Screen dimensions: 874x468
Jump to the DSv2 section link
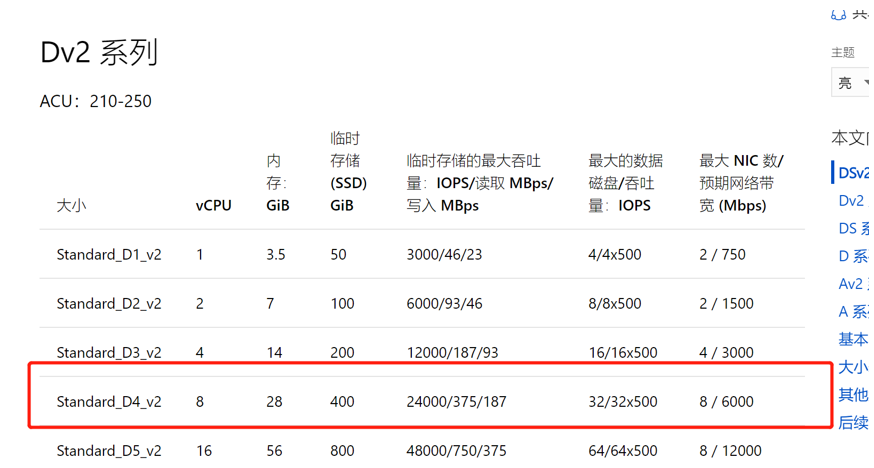click(853, 173)
